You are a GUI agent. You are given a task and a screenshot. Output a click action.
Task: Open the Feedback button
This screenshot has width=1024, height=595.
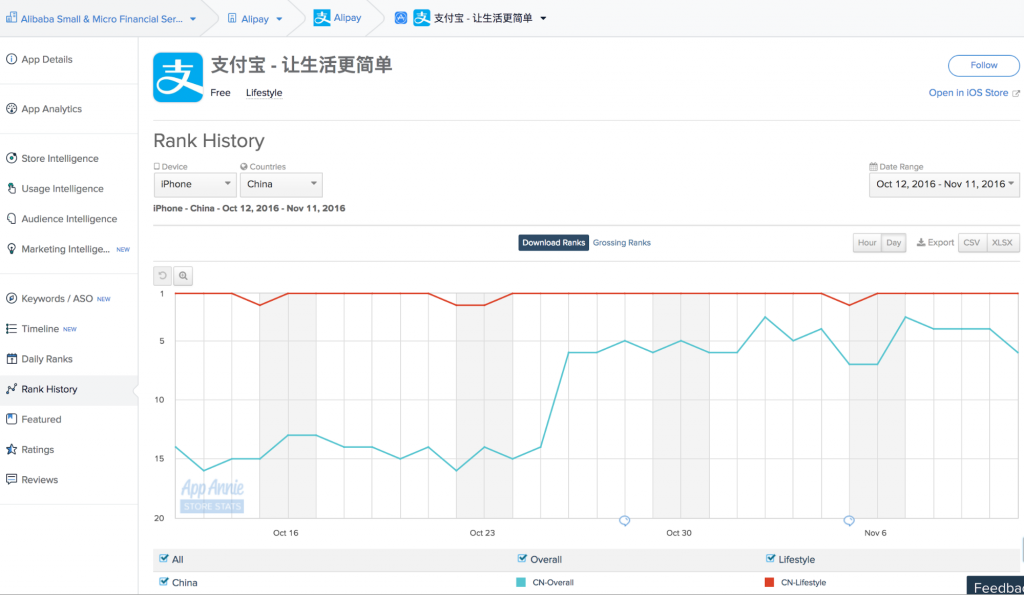pos(995,587)
